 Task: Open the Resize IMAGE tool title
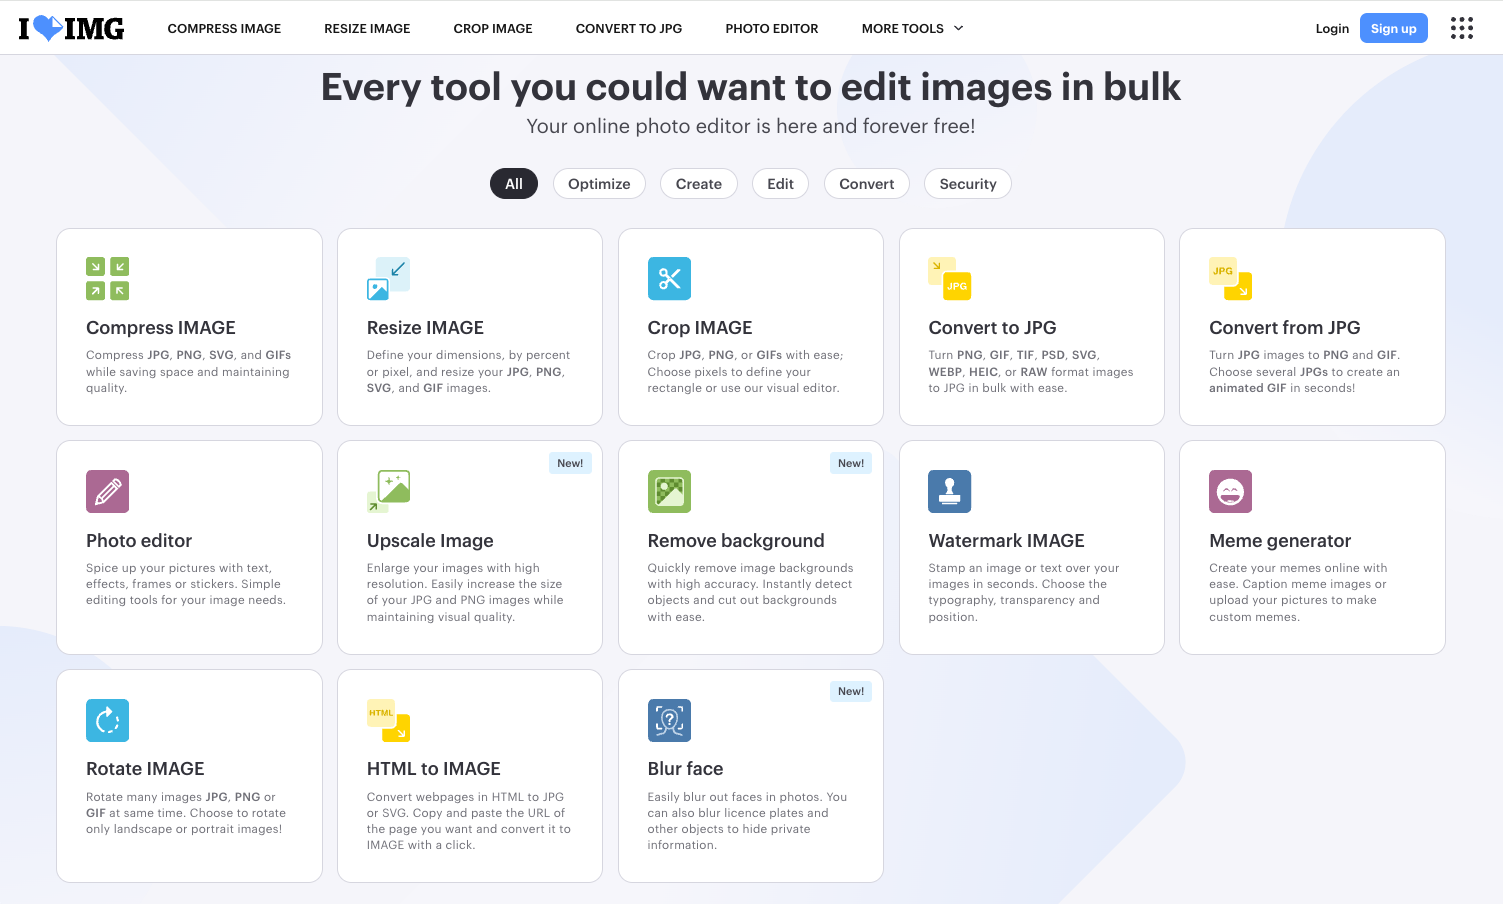[425, 328]
